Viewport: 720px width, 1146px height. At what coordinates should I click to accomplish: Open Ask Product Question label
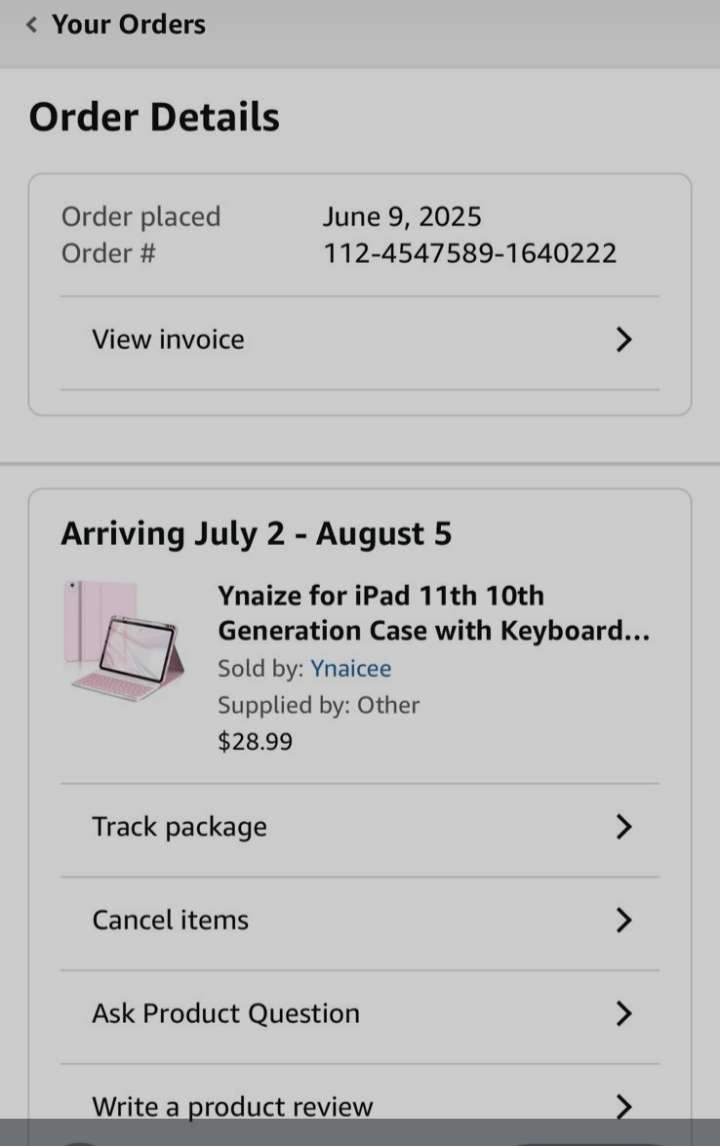225,1014
